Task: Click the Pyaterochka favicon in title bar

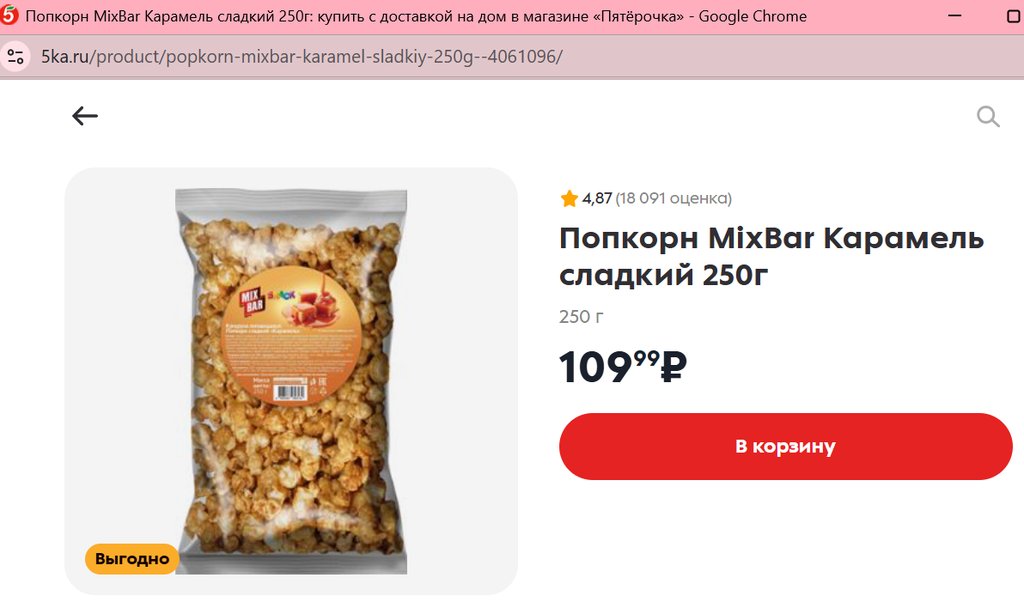Action: (x=9, y=14)
